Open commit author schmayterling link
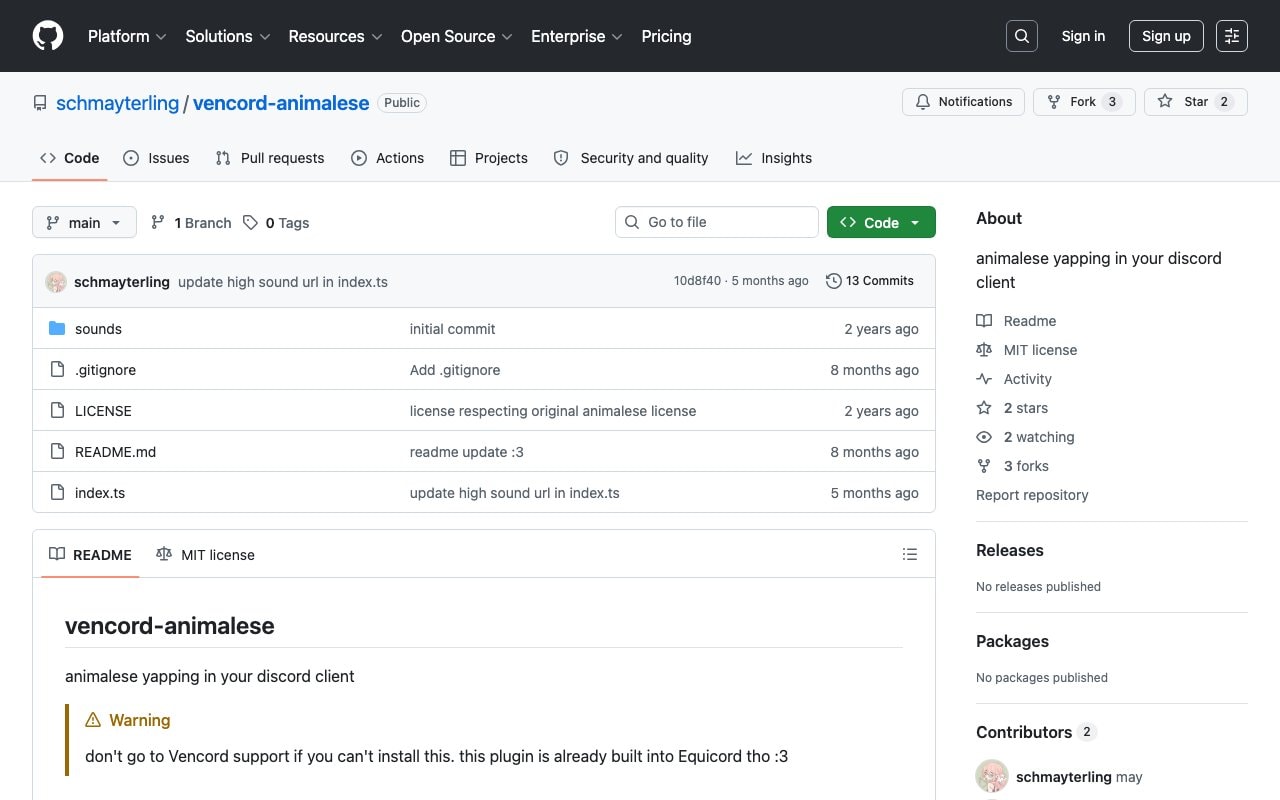 122,282
